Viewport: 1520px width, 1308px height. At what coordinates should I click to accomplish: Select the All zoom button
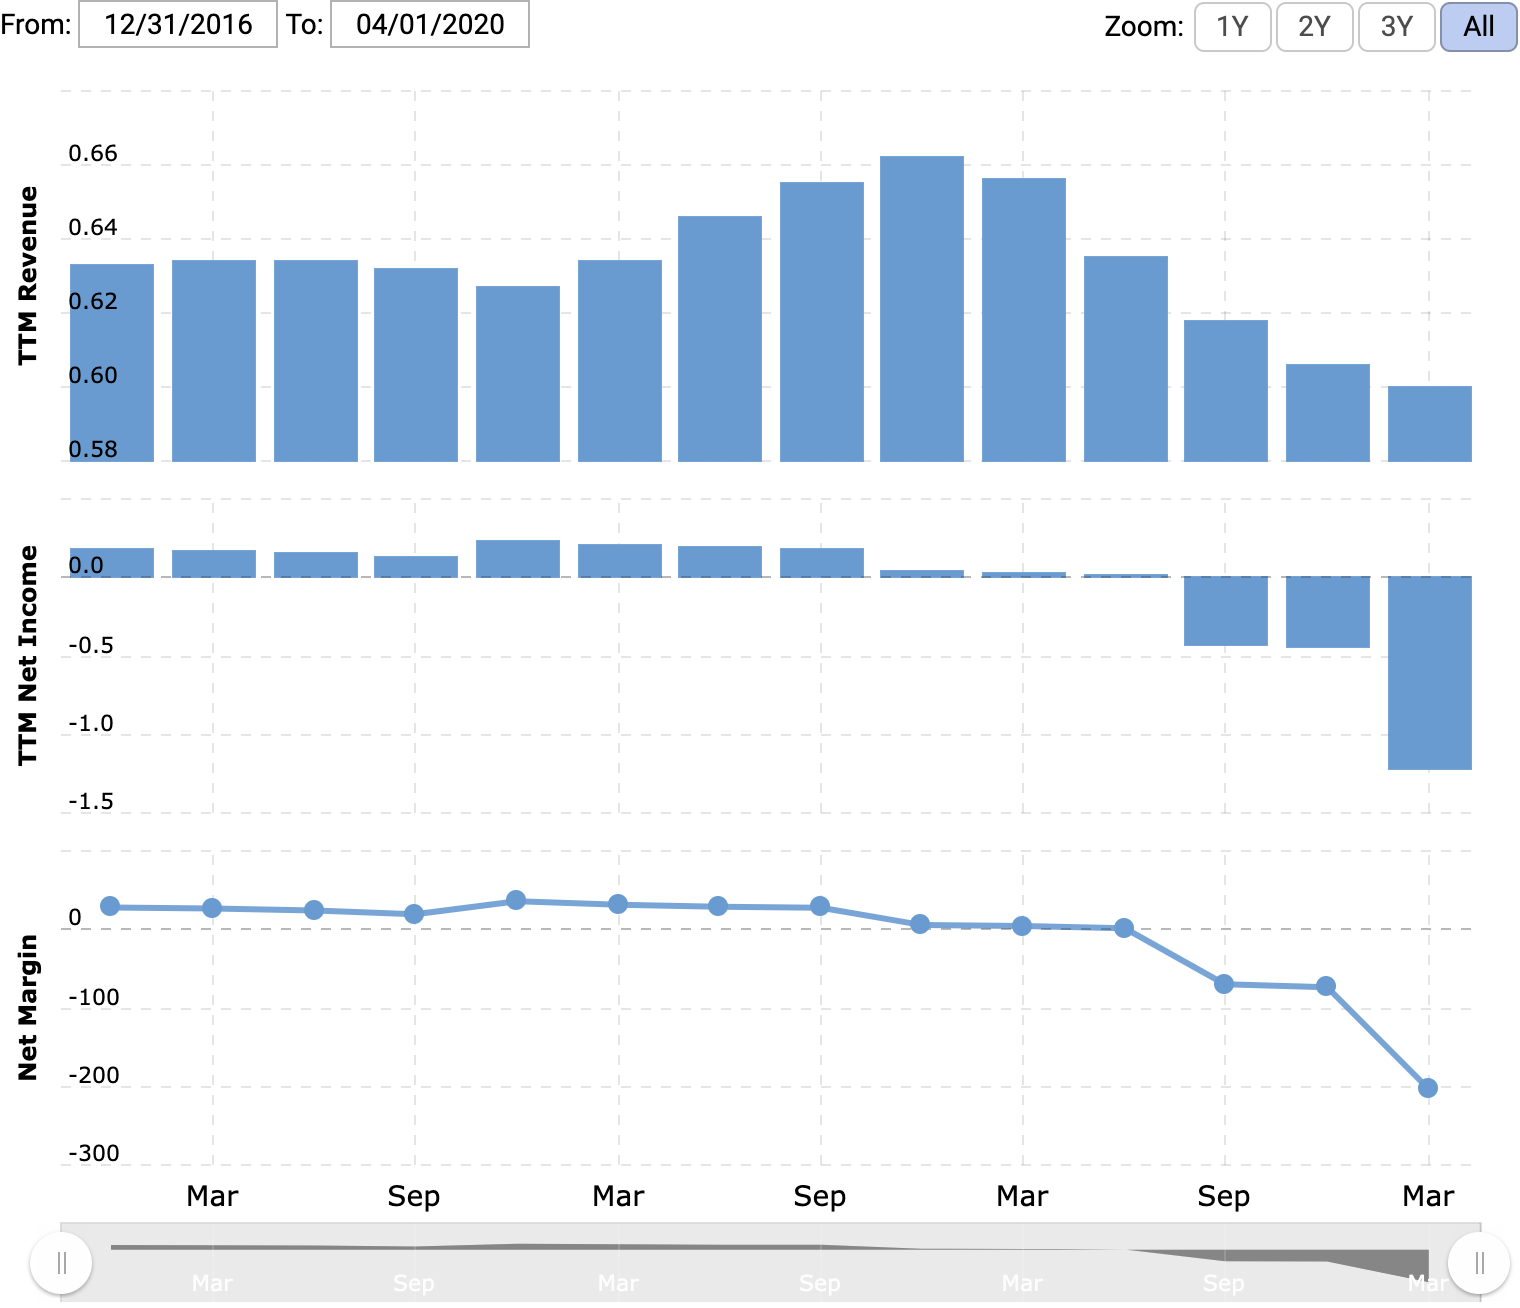(x=1478, y=26)
